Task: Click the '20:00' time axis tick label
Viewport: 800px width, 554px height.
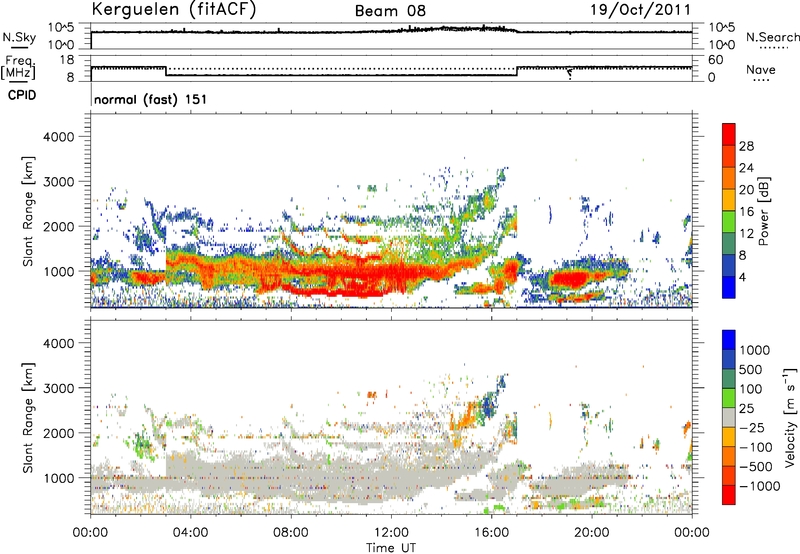Action: point(592,533)
